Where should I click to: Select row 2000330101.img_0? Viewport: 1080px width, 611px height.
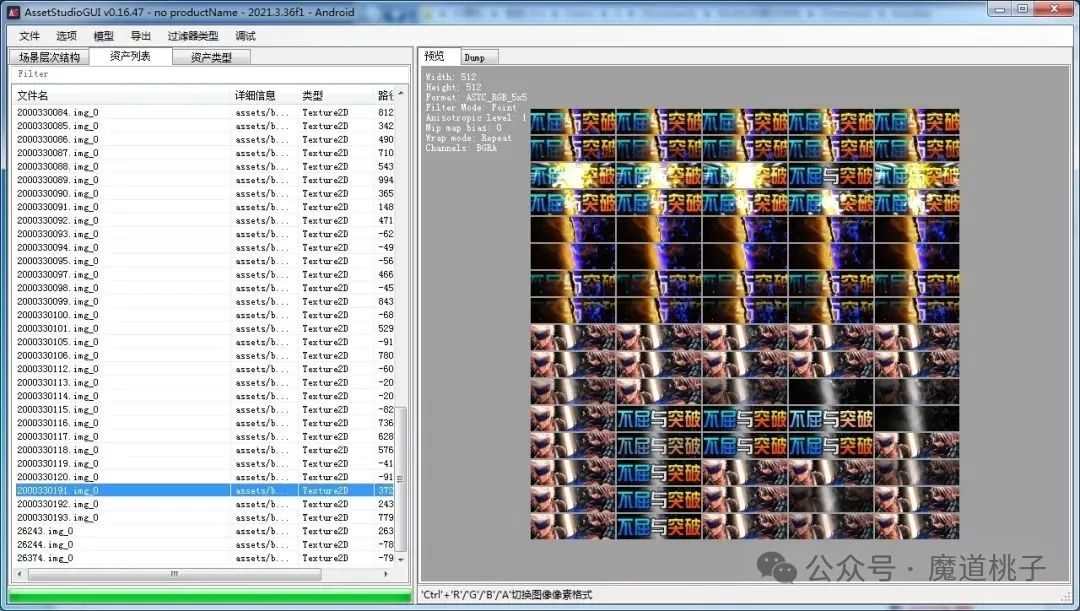(205, 329)
